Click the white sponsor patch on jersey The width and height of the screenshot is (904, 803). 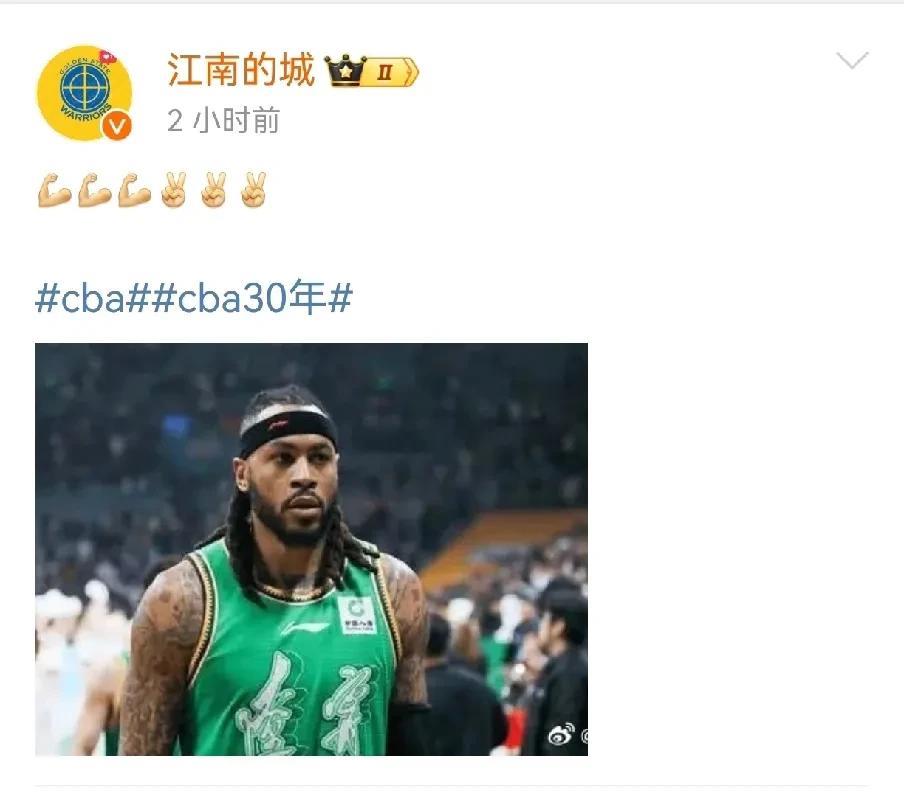[357, 615]
